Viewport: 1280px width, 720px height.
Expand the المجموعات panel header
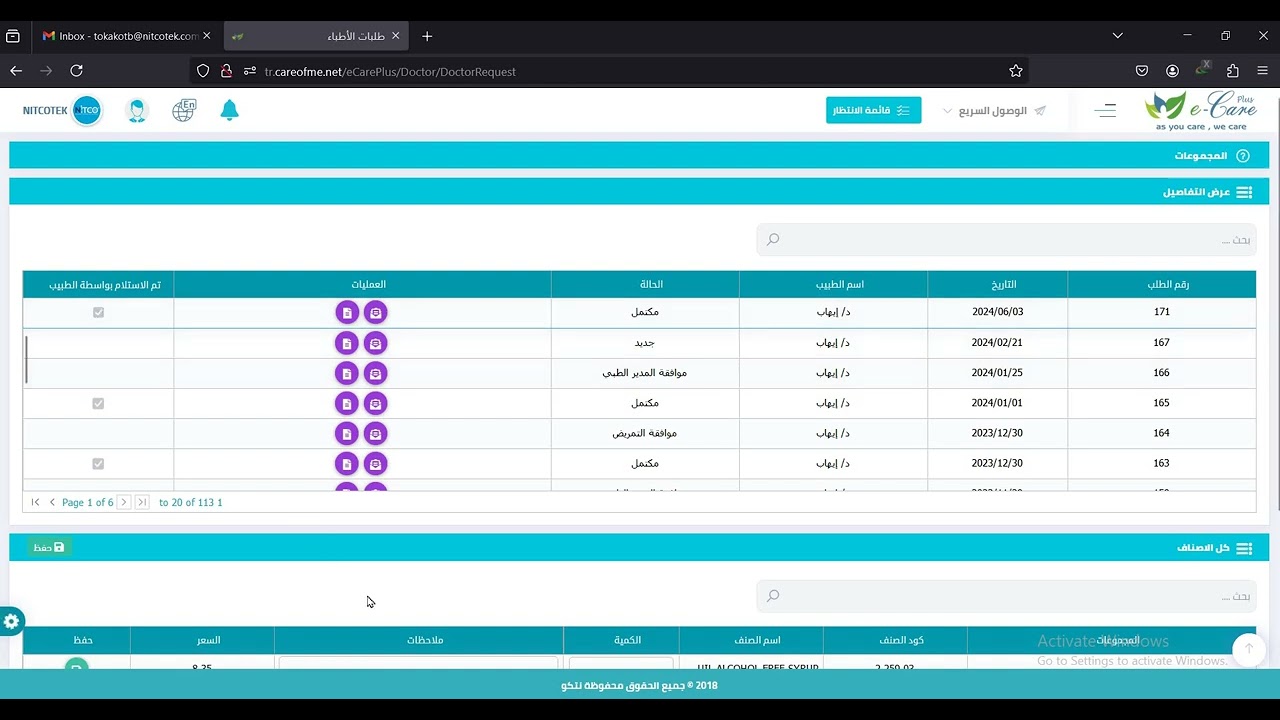639,156
